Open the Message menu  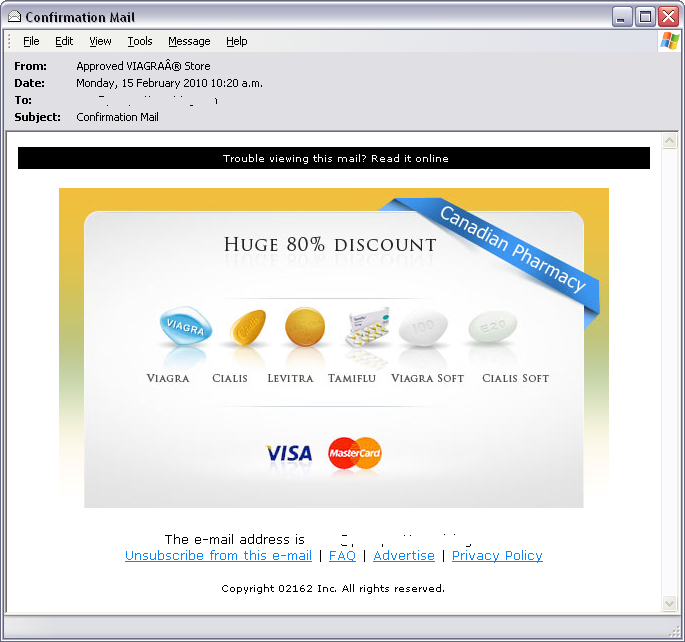(189, 41)
